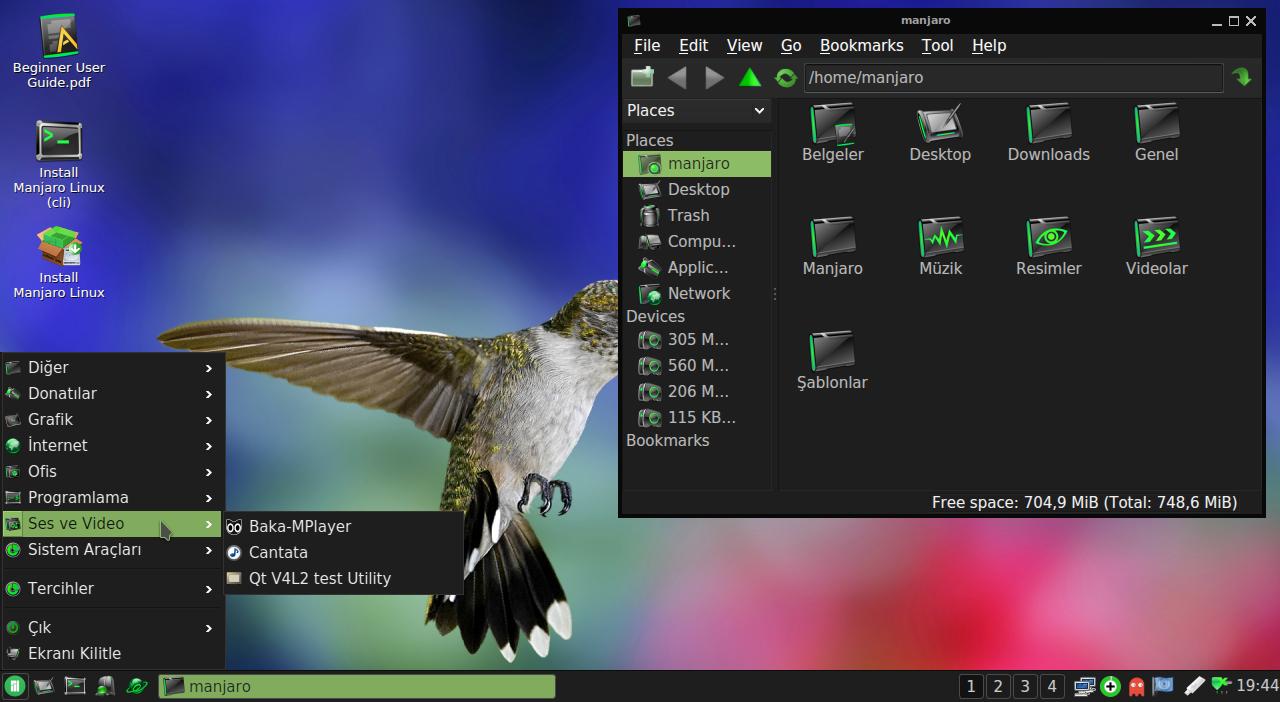
Task: Switch to workspace 1 in the pager
Action: (x=971, y=686)
